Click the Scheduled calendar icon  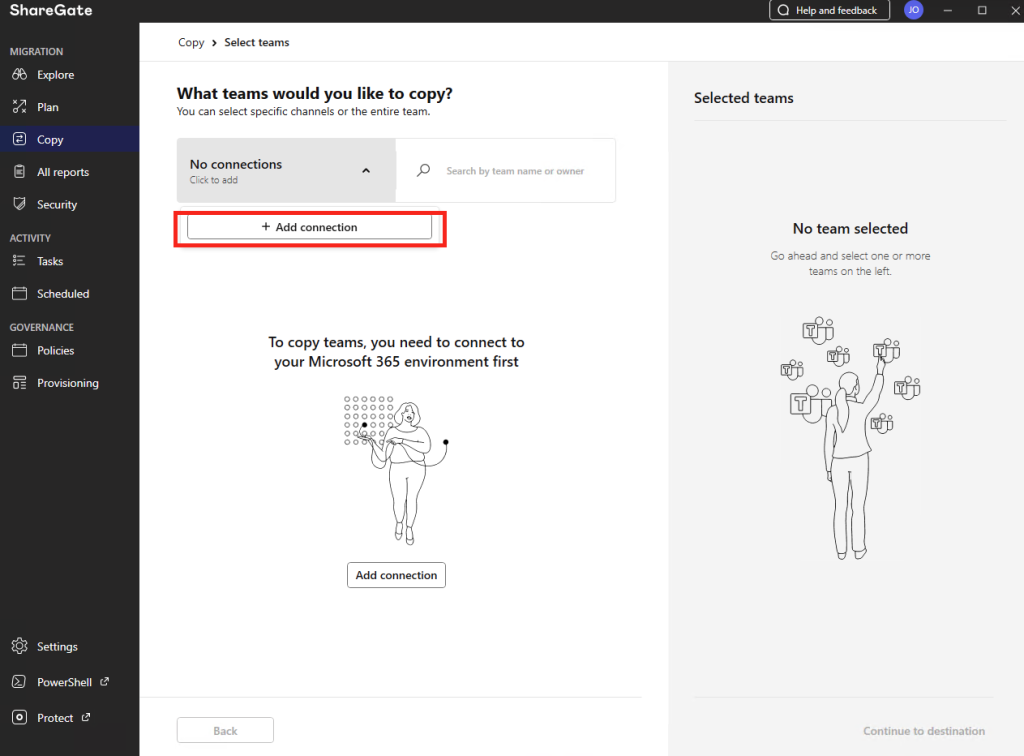click(x=20, y=293)
